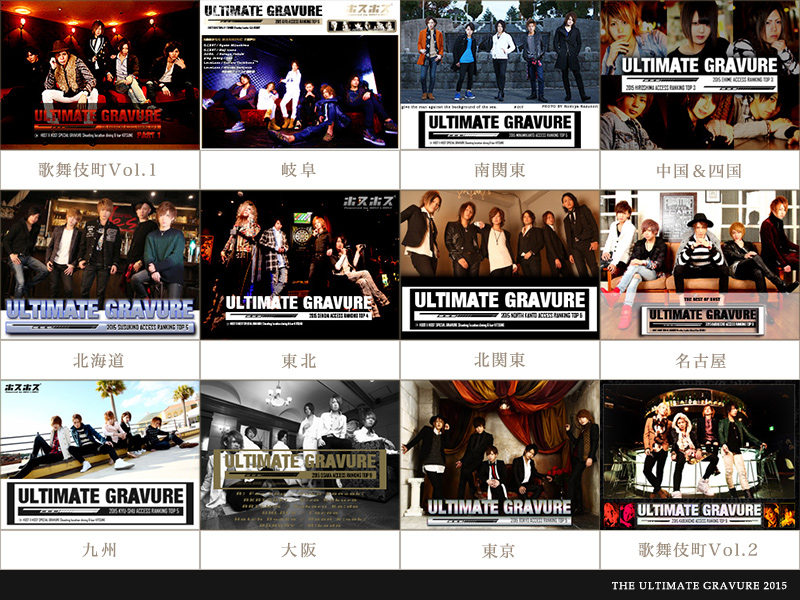Click the 歌舞伎町Vol.1 text label
The width and height of the screenshot is (800, 600).
(99, 170)
